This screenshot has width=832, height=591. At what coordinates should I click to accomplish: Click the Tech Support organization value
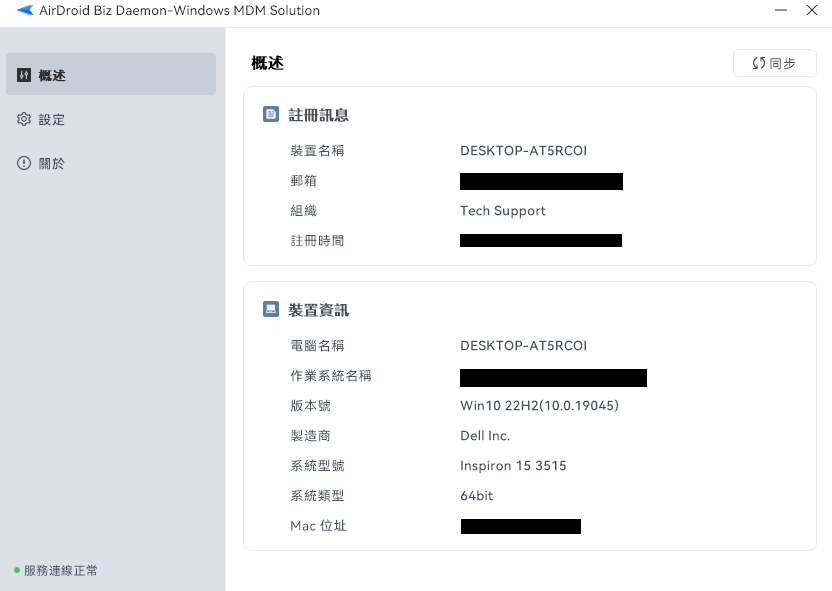(502, 211)
